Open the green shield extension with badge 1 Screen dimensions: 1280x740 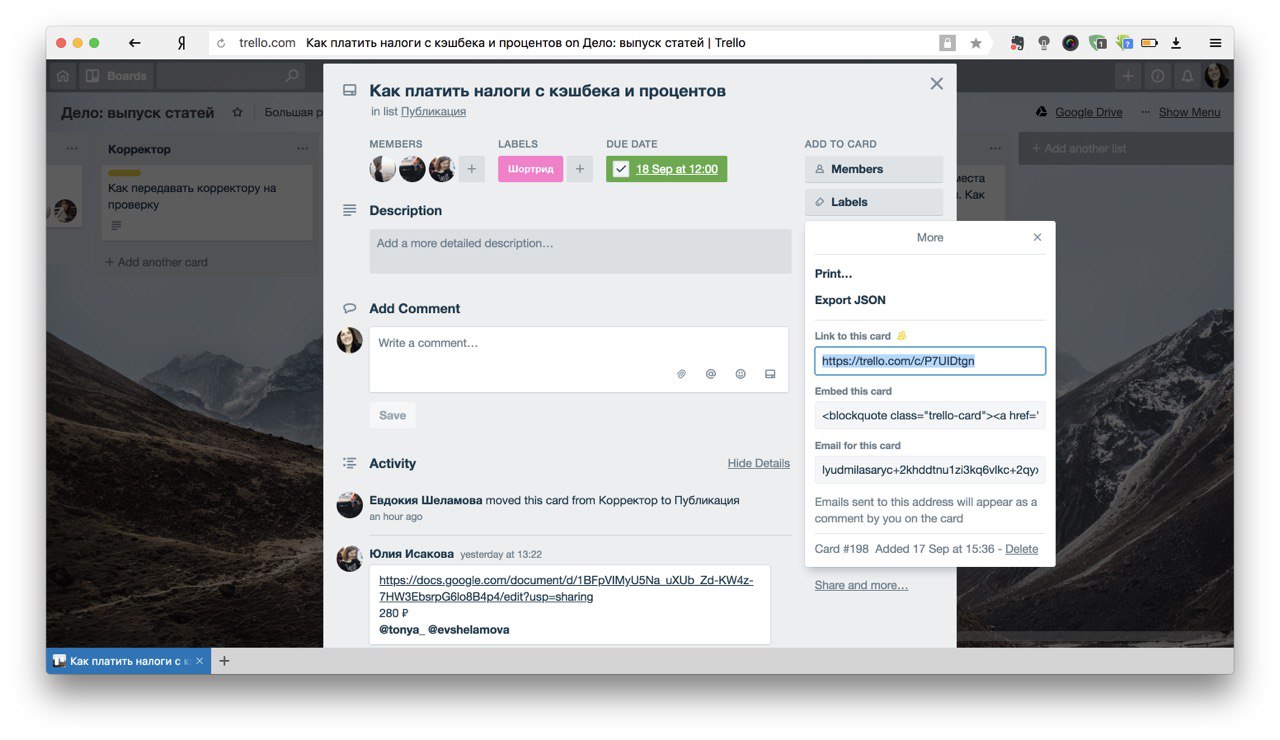click(x=1098, y=43)
